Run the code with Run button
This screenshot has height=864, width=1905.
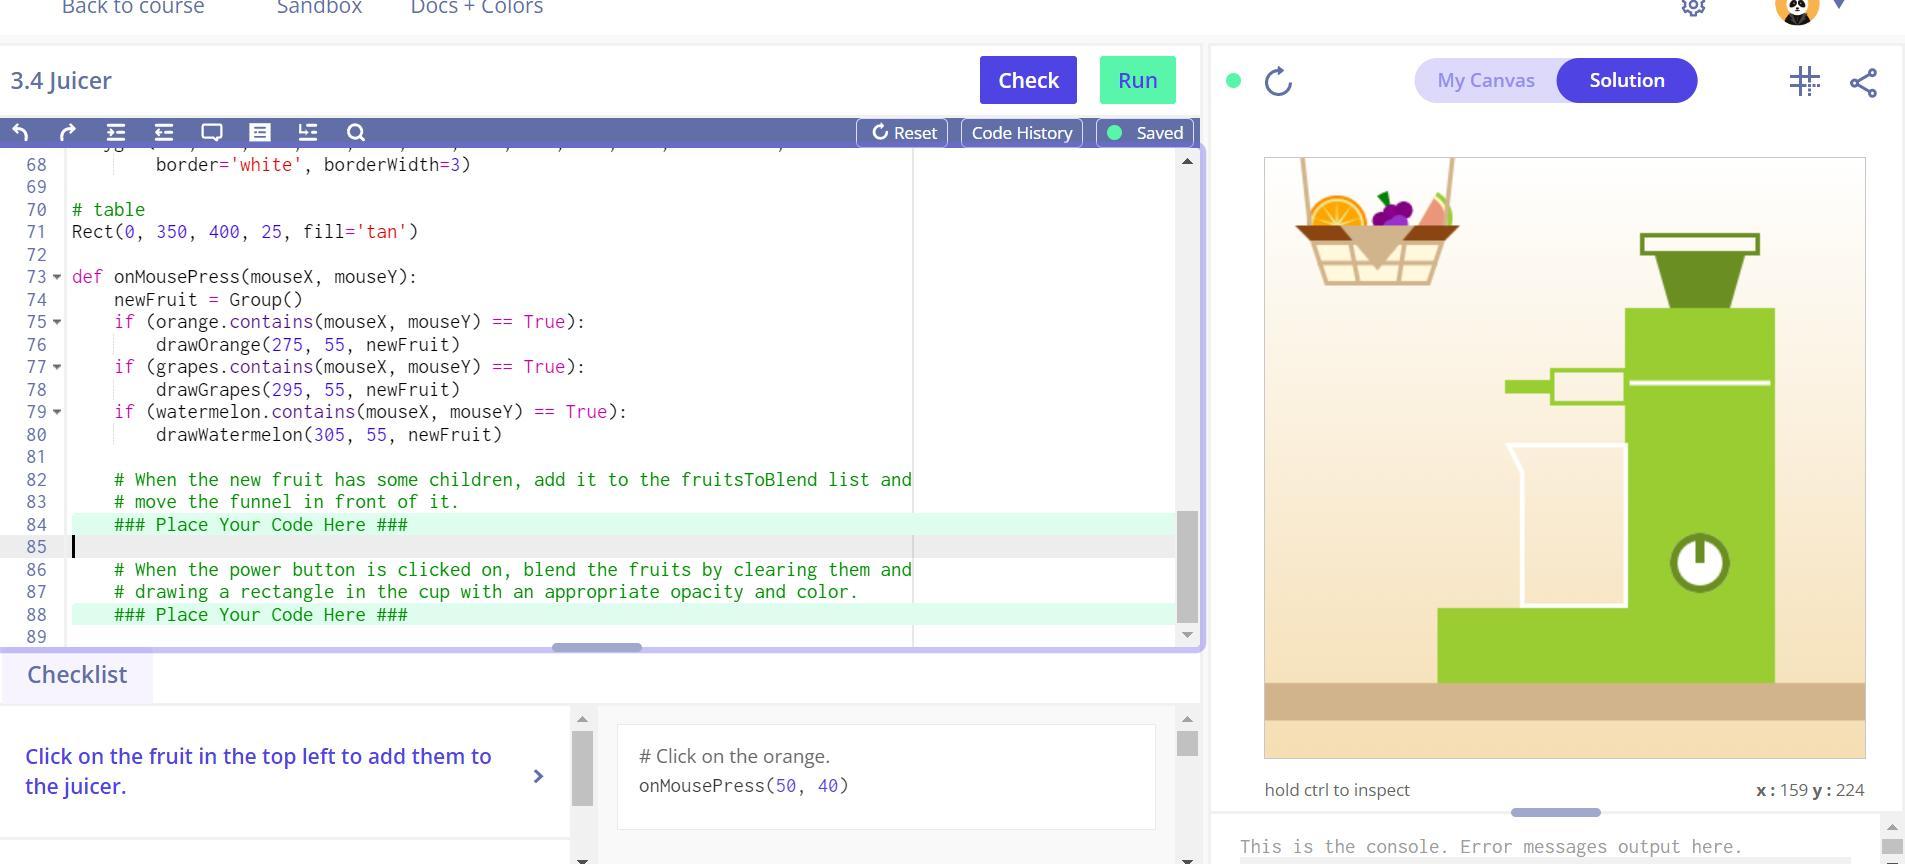coord(1137,80)
